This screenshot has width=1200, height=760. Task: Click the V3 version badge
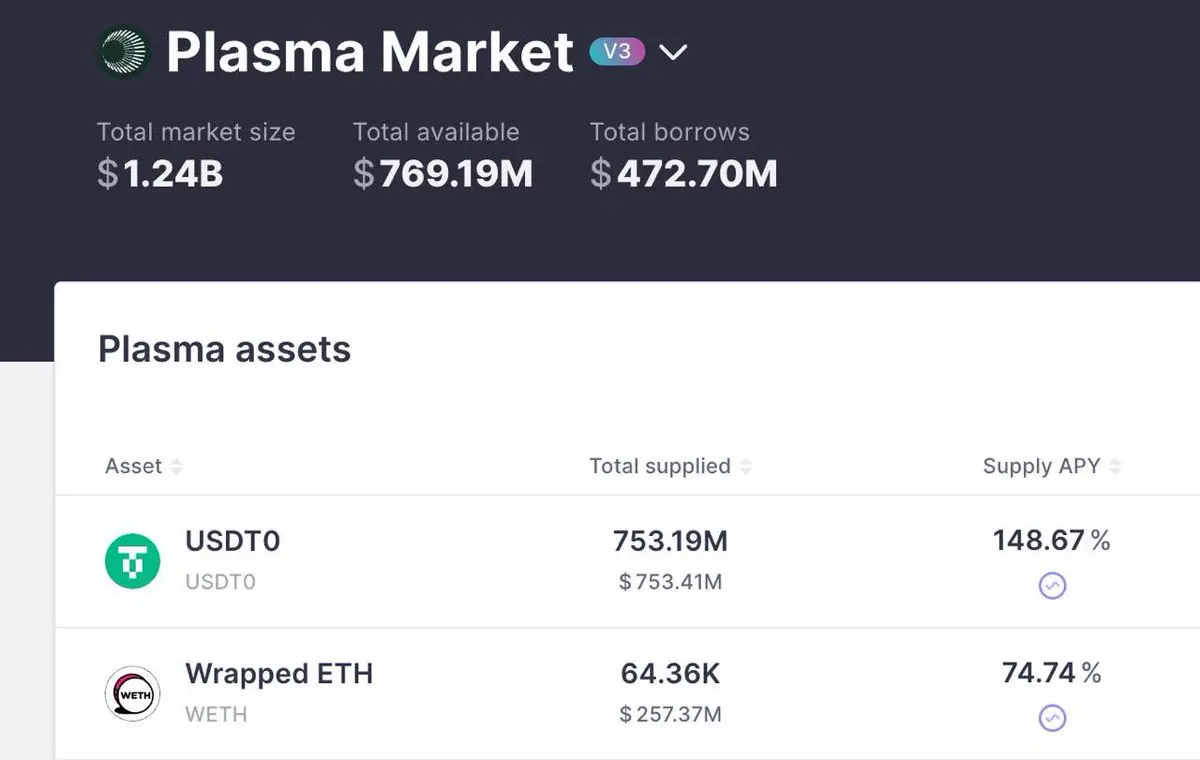click(x=617, y=51)
